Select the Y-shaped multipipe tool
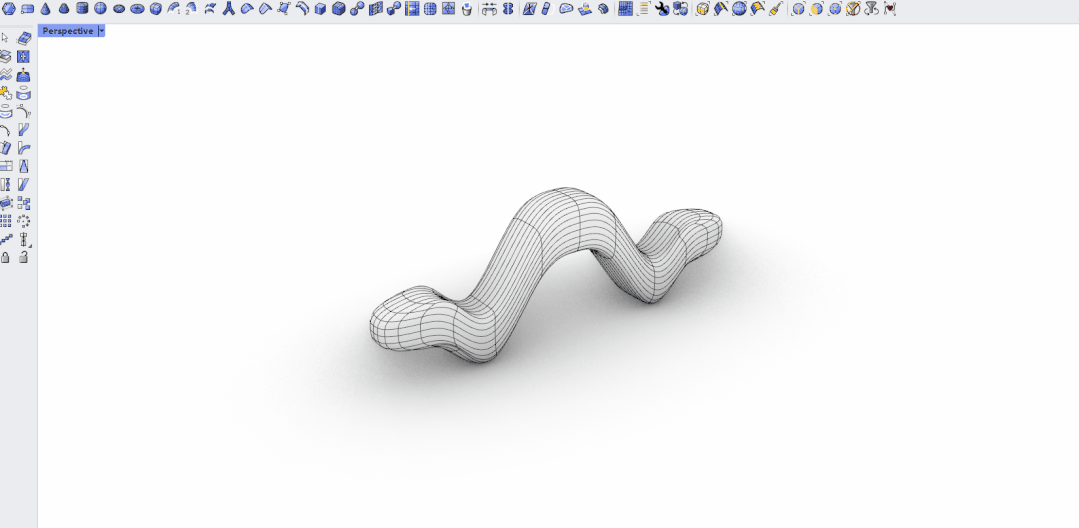Screen dimensions: 1079x528 point(229,9)
